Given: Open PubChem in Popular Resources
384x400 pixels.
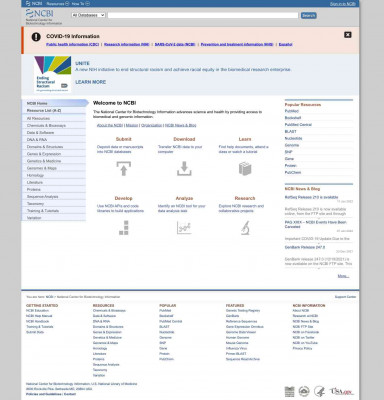Looking at the screenshot, I should (293, 172).
